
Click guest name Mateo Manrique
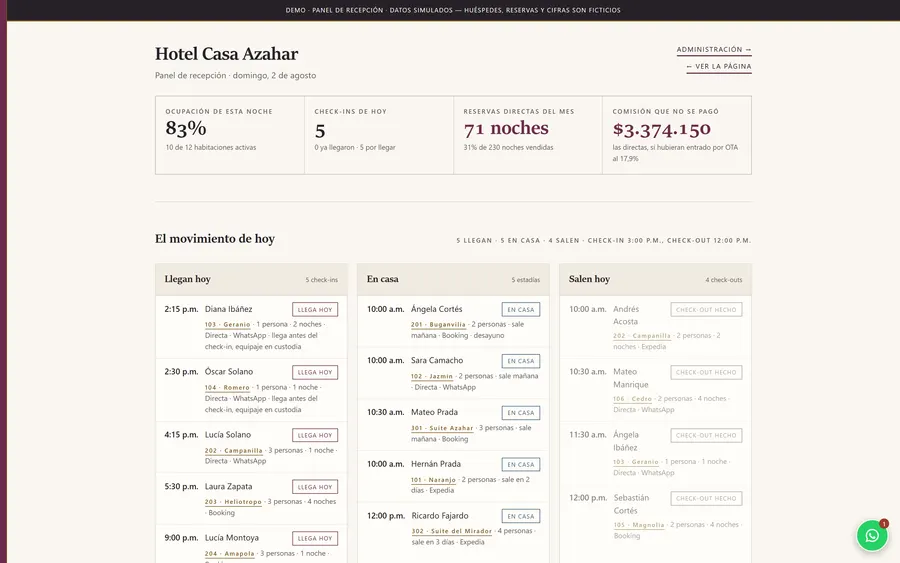point(631,378)
